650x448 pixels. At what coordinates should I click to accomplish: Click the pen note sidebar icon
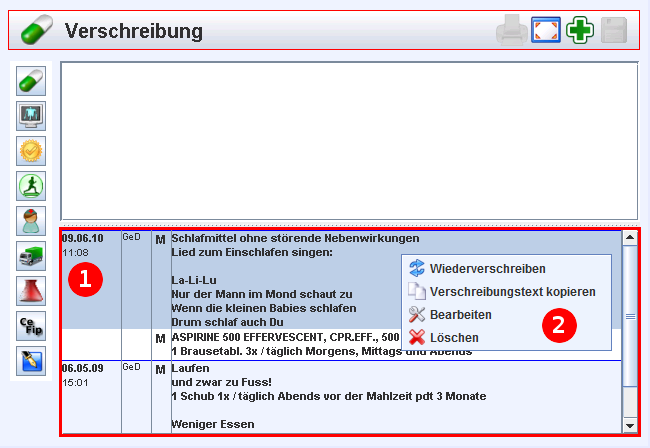click(x=32, y=361)
